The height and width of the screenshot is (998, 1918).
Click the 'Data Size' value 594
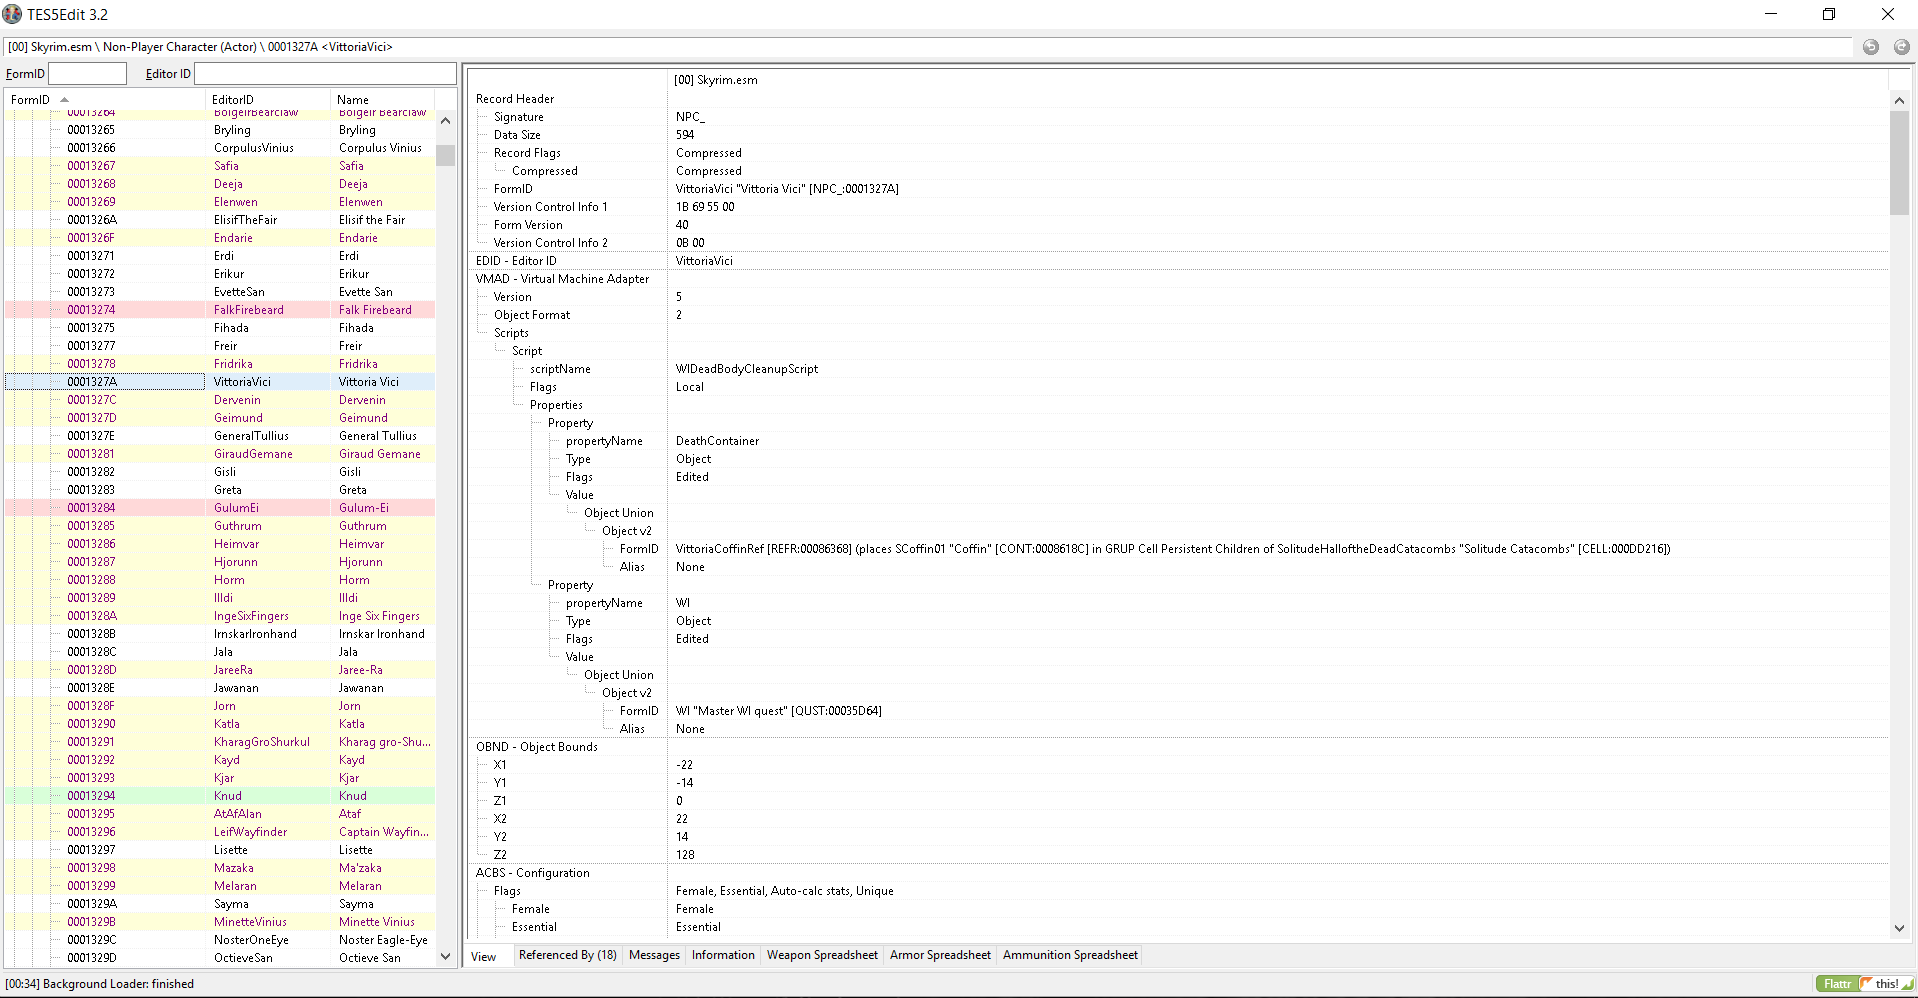point(685,135)
